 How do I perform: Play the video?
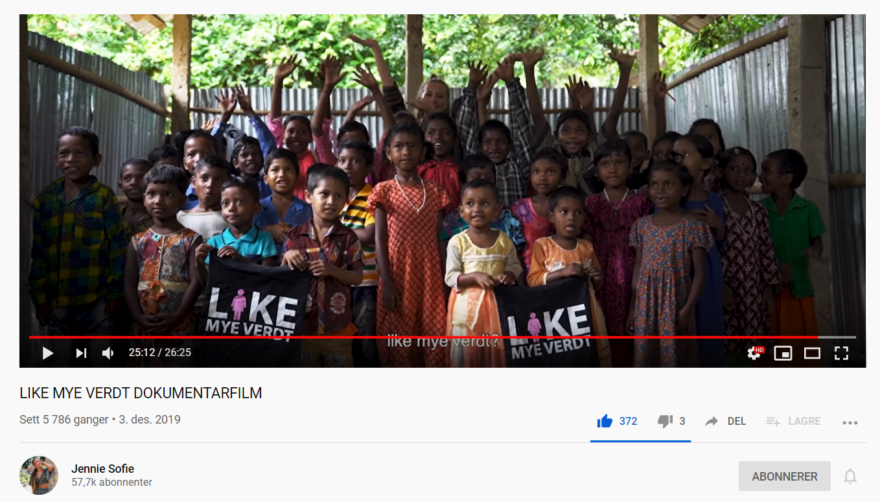[x=48, y=353]
